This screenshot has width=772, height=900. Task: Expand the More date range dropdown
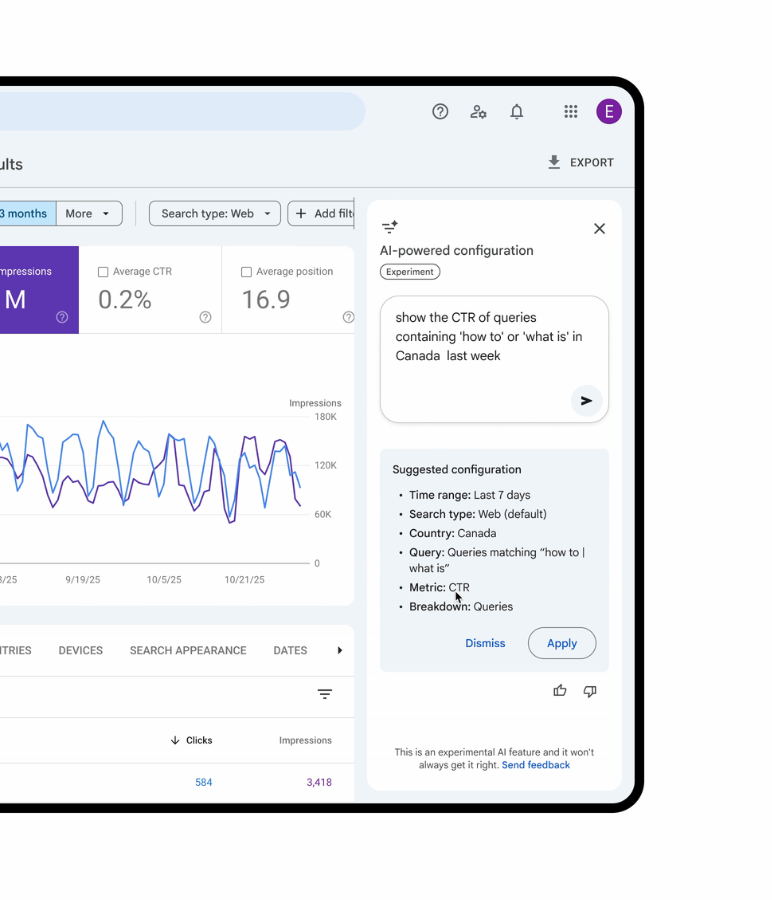click(89, 214)
